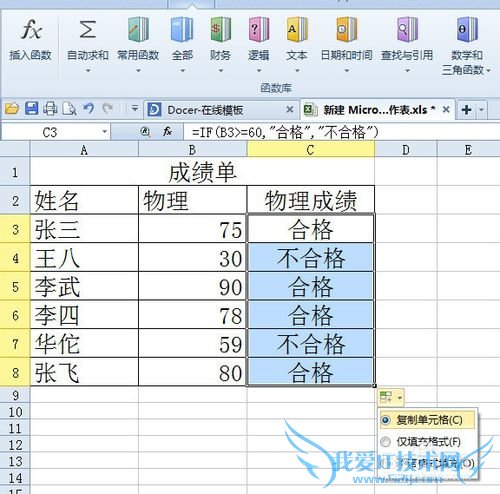Open the Text functions yellow book icon
Screen dimensions: 500x494
pos(297,30)
